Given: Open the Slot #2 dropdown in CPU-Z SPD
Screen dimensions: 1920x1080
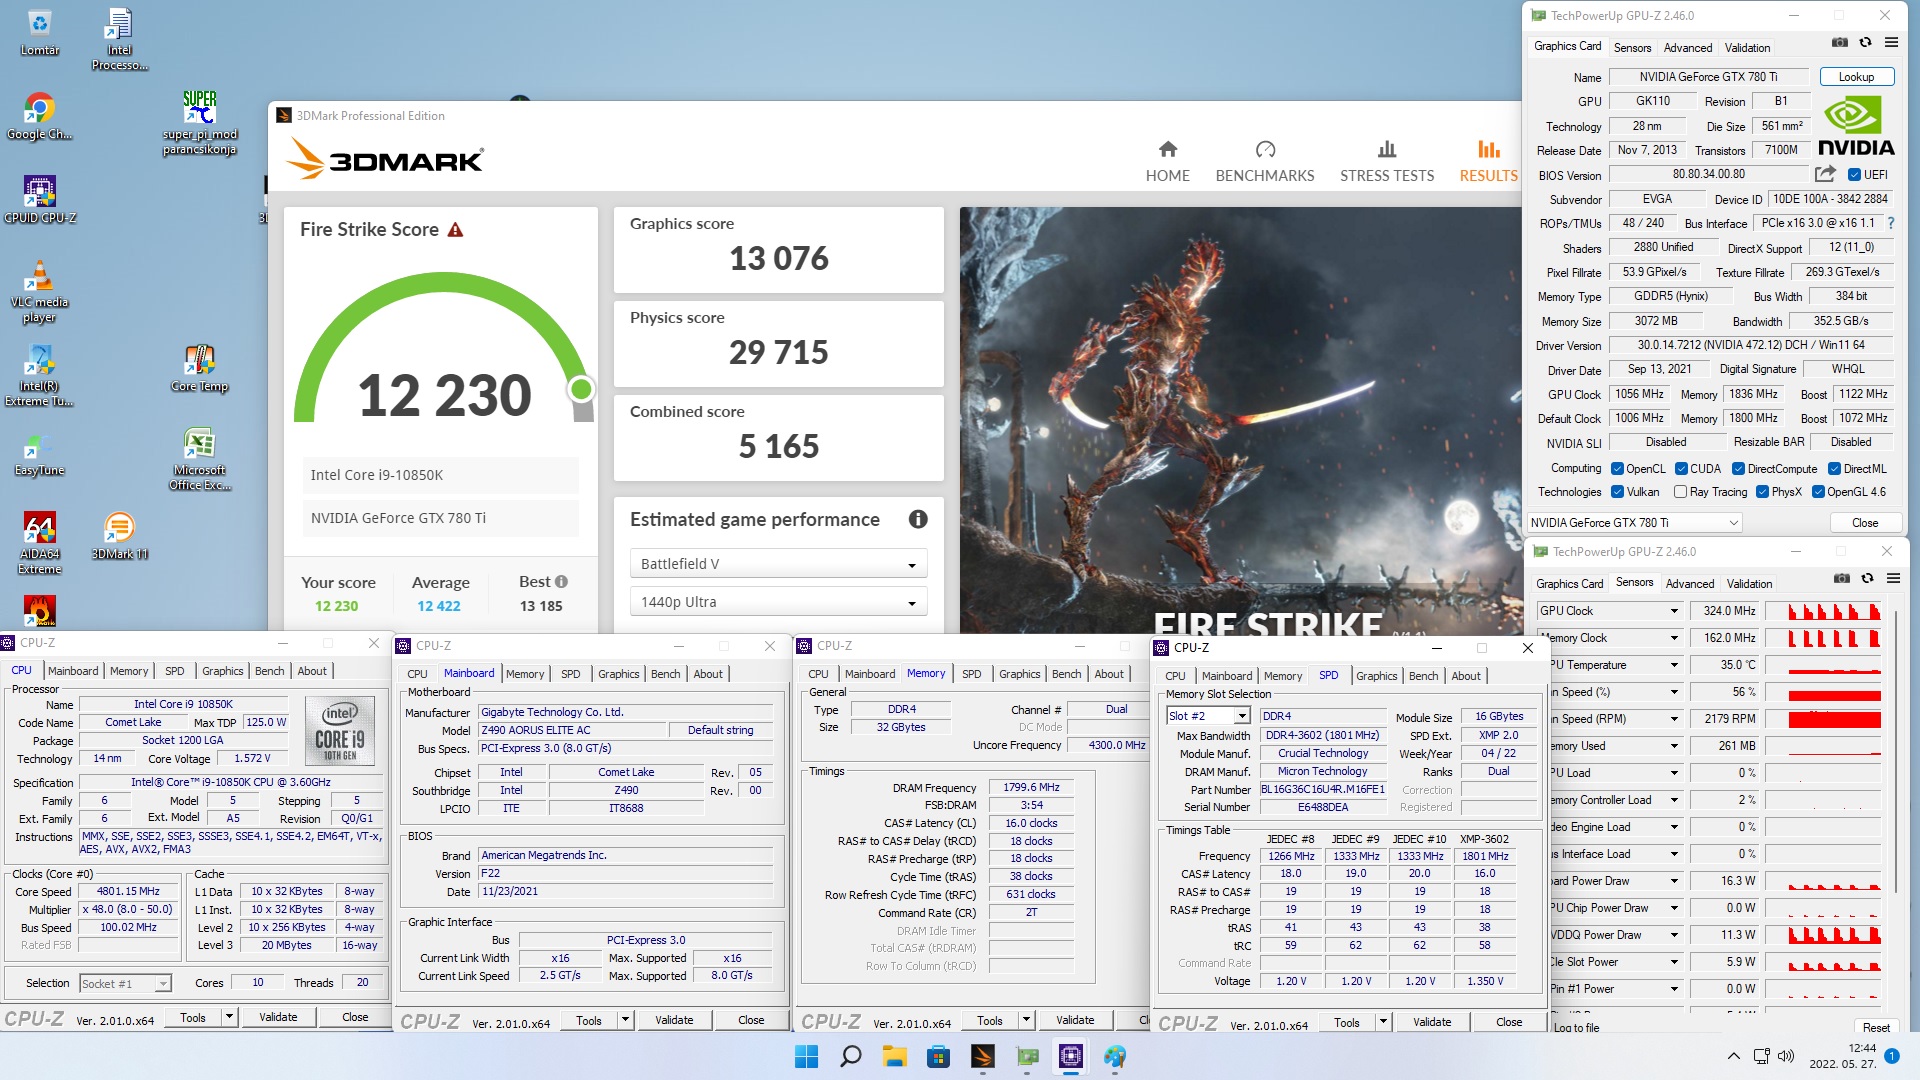Looking at the screenshot, I should pyautogui.click(x=1208, y=716).
